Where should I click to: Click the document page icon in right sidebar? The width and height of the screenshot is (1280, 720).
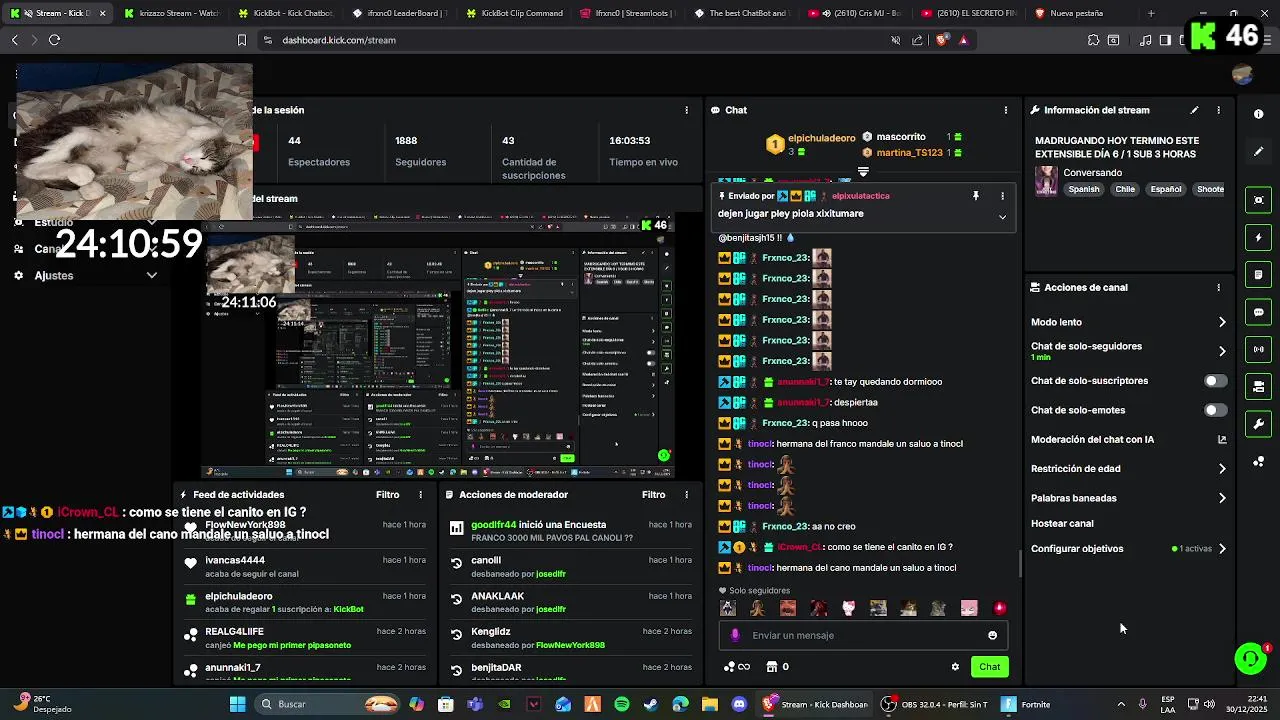[1259, 275]
